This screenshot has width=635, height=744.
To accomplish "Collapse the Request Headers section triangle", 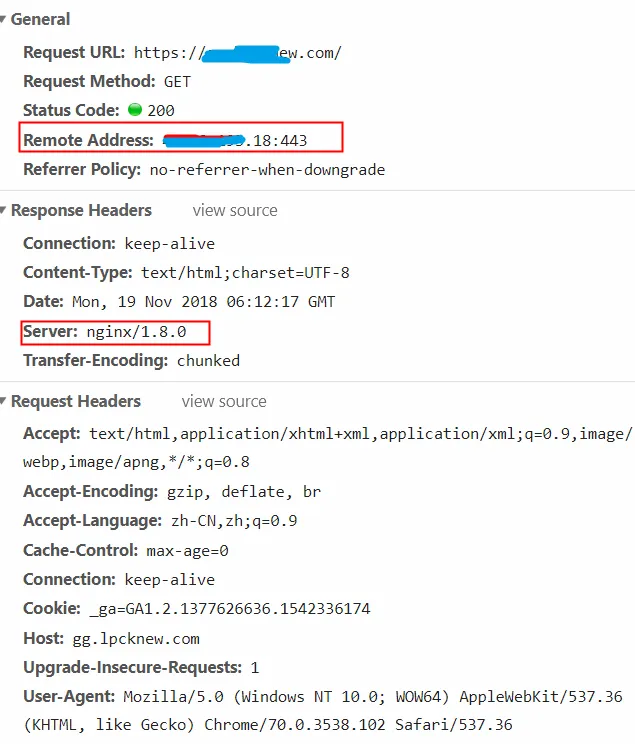I will coord(3,401).
